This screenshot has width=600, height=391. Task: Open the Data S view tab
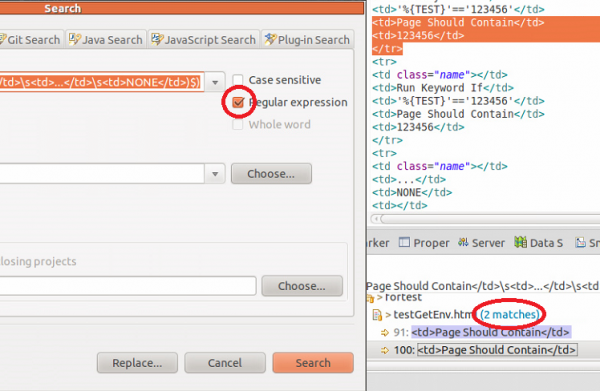tap(538, 243)
